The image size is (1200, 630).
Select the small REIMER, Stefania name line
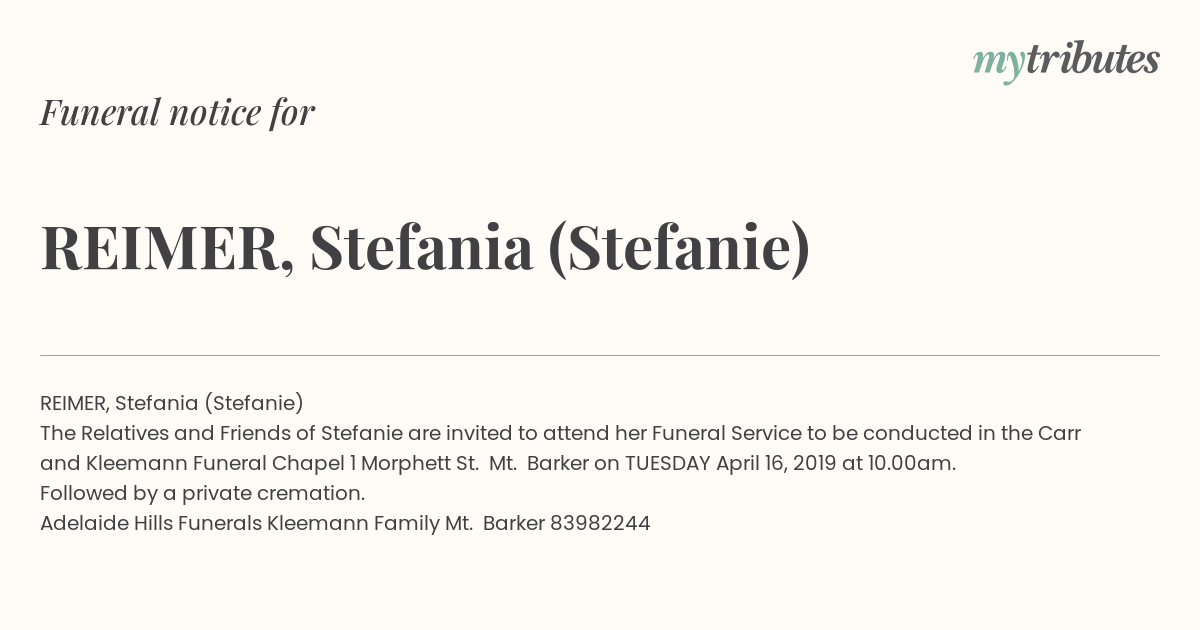[172, 403]
